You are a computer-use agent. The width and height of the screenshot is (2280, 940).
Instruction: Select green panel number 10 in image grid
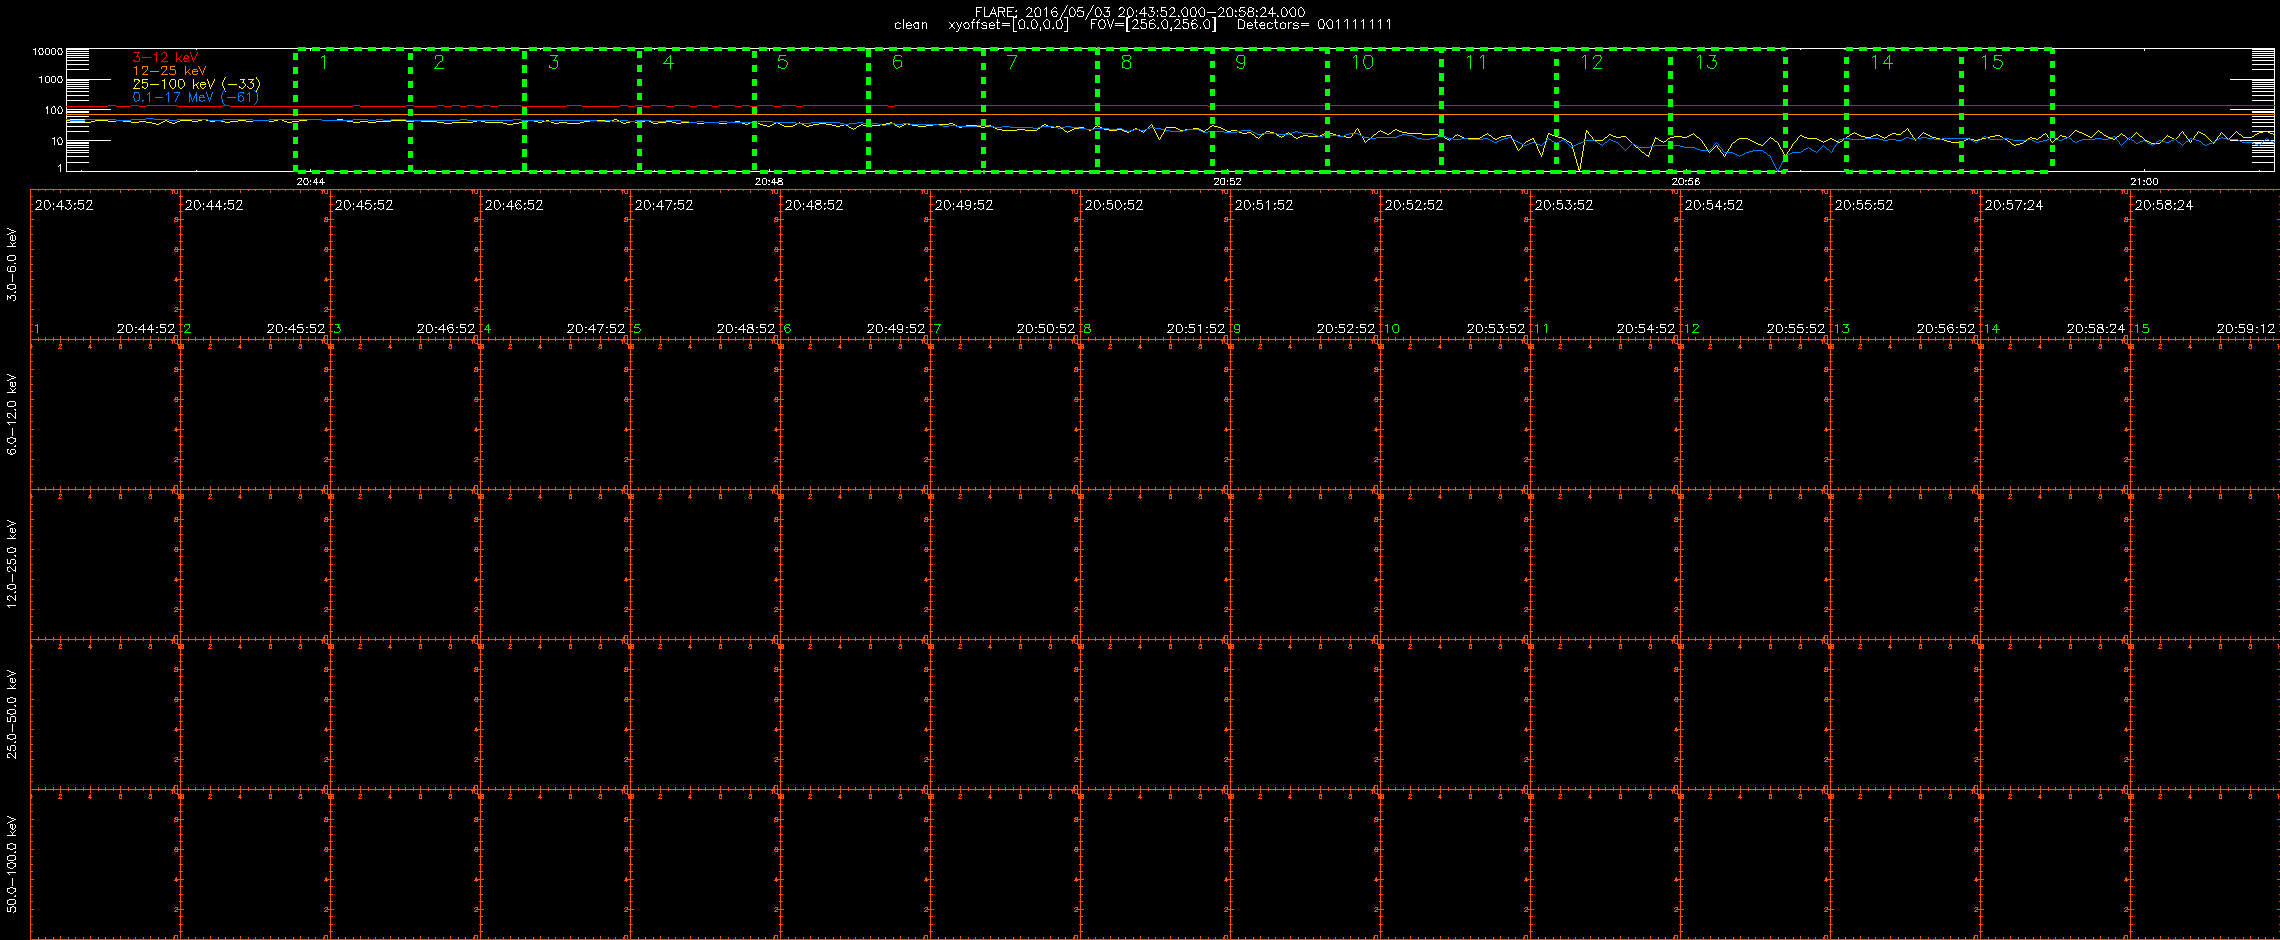coord(1392,329)
